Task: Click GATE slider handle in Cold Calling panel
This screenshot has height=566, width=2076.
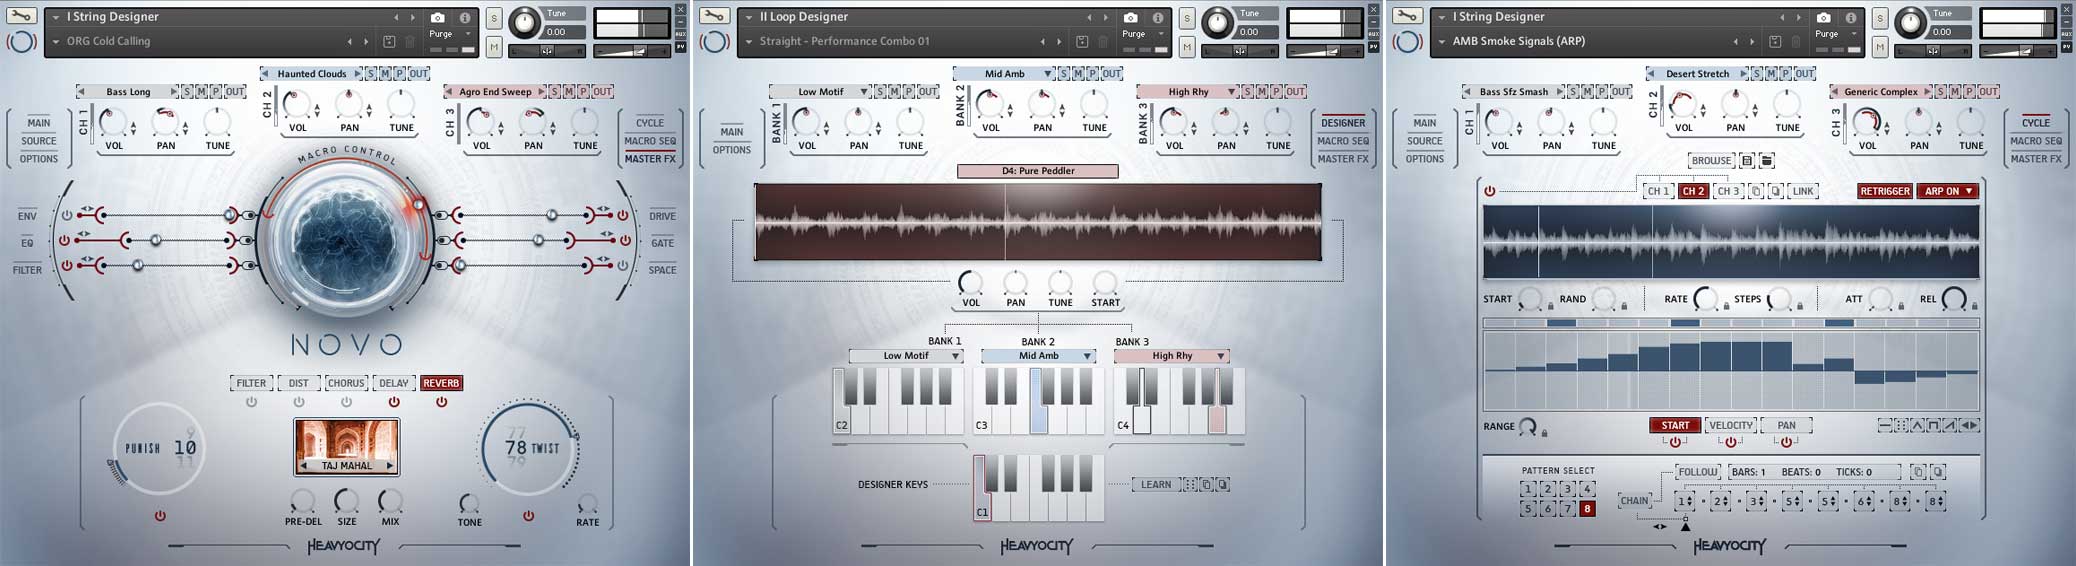Action: pos(539,240)
